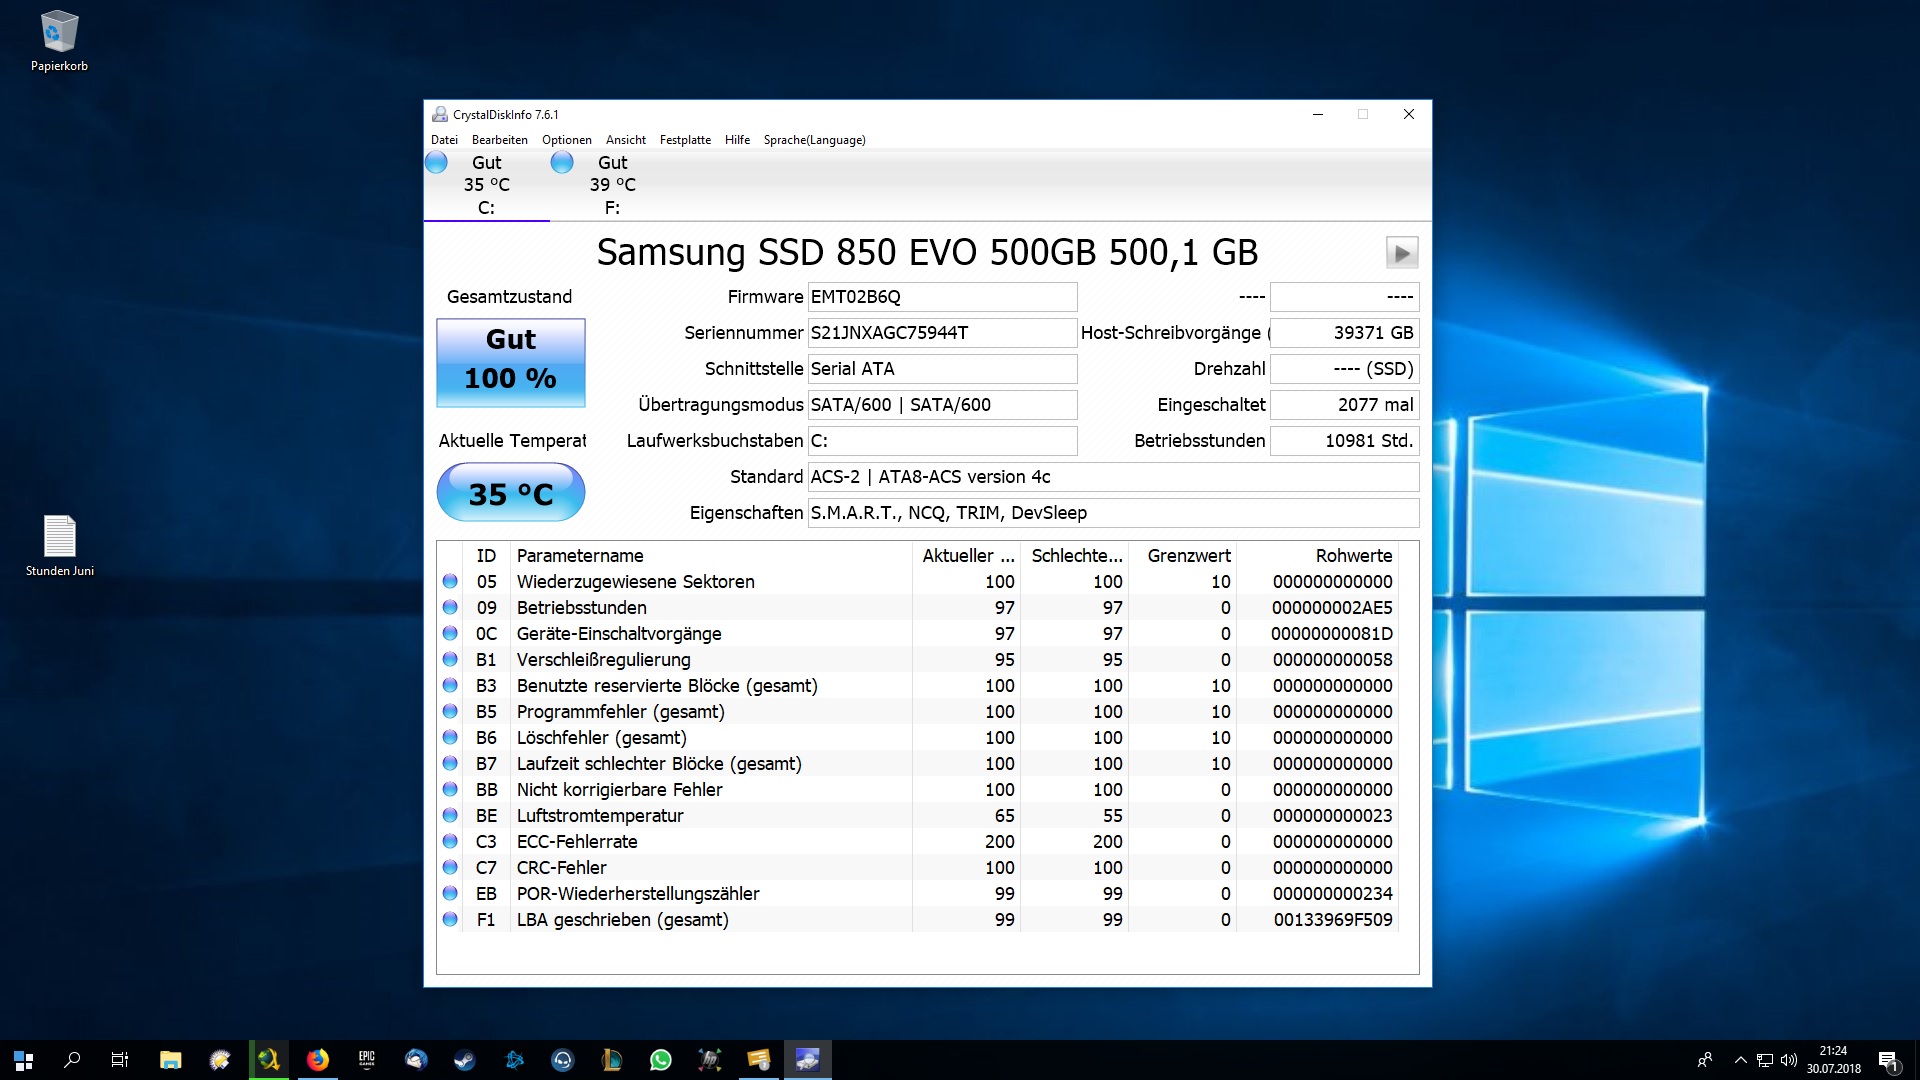1920x1080 pixels.
Task: Open Firefox from the taskbar
Action: (318, 1060)
